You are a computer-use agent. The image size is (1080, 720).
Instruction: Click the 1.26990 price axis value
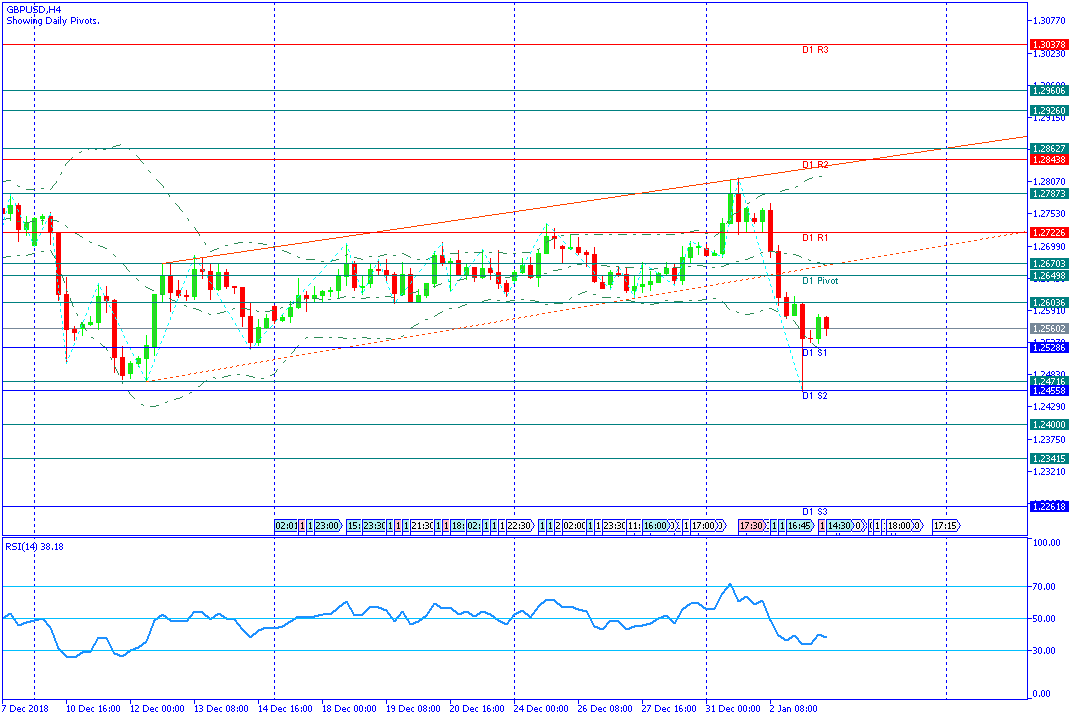(1049, 247)
